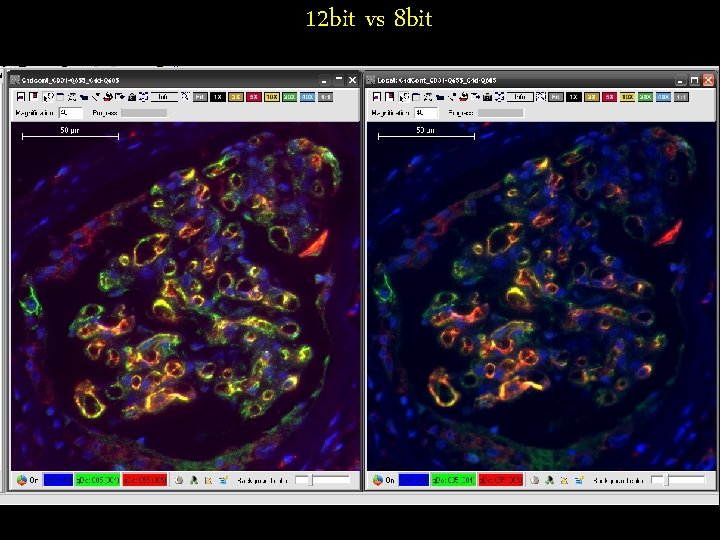720x540 pixels.
Task: Click the background slider in right window
Action: pos(678,480)
